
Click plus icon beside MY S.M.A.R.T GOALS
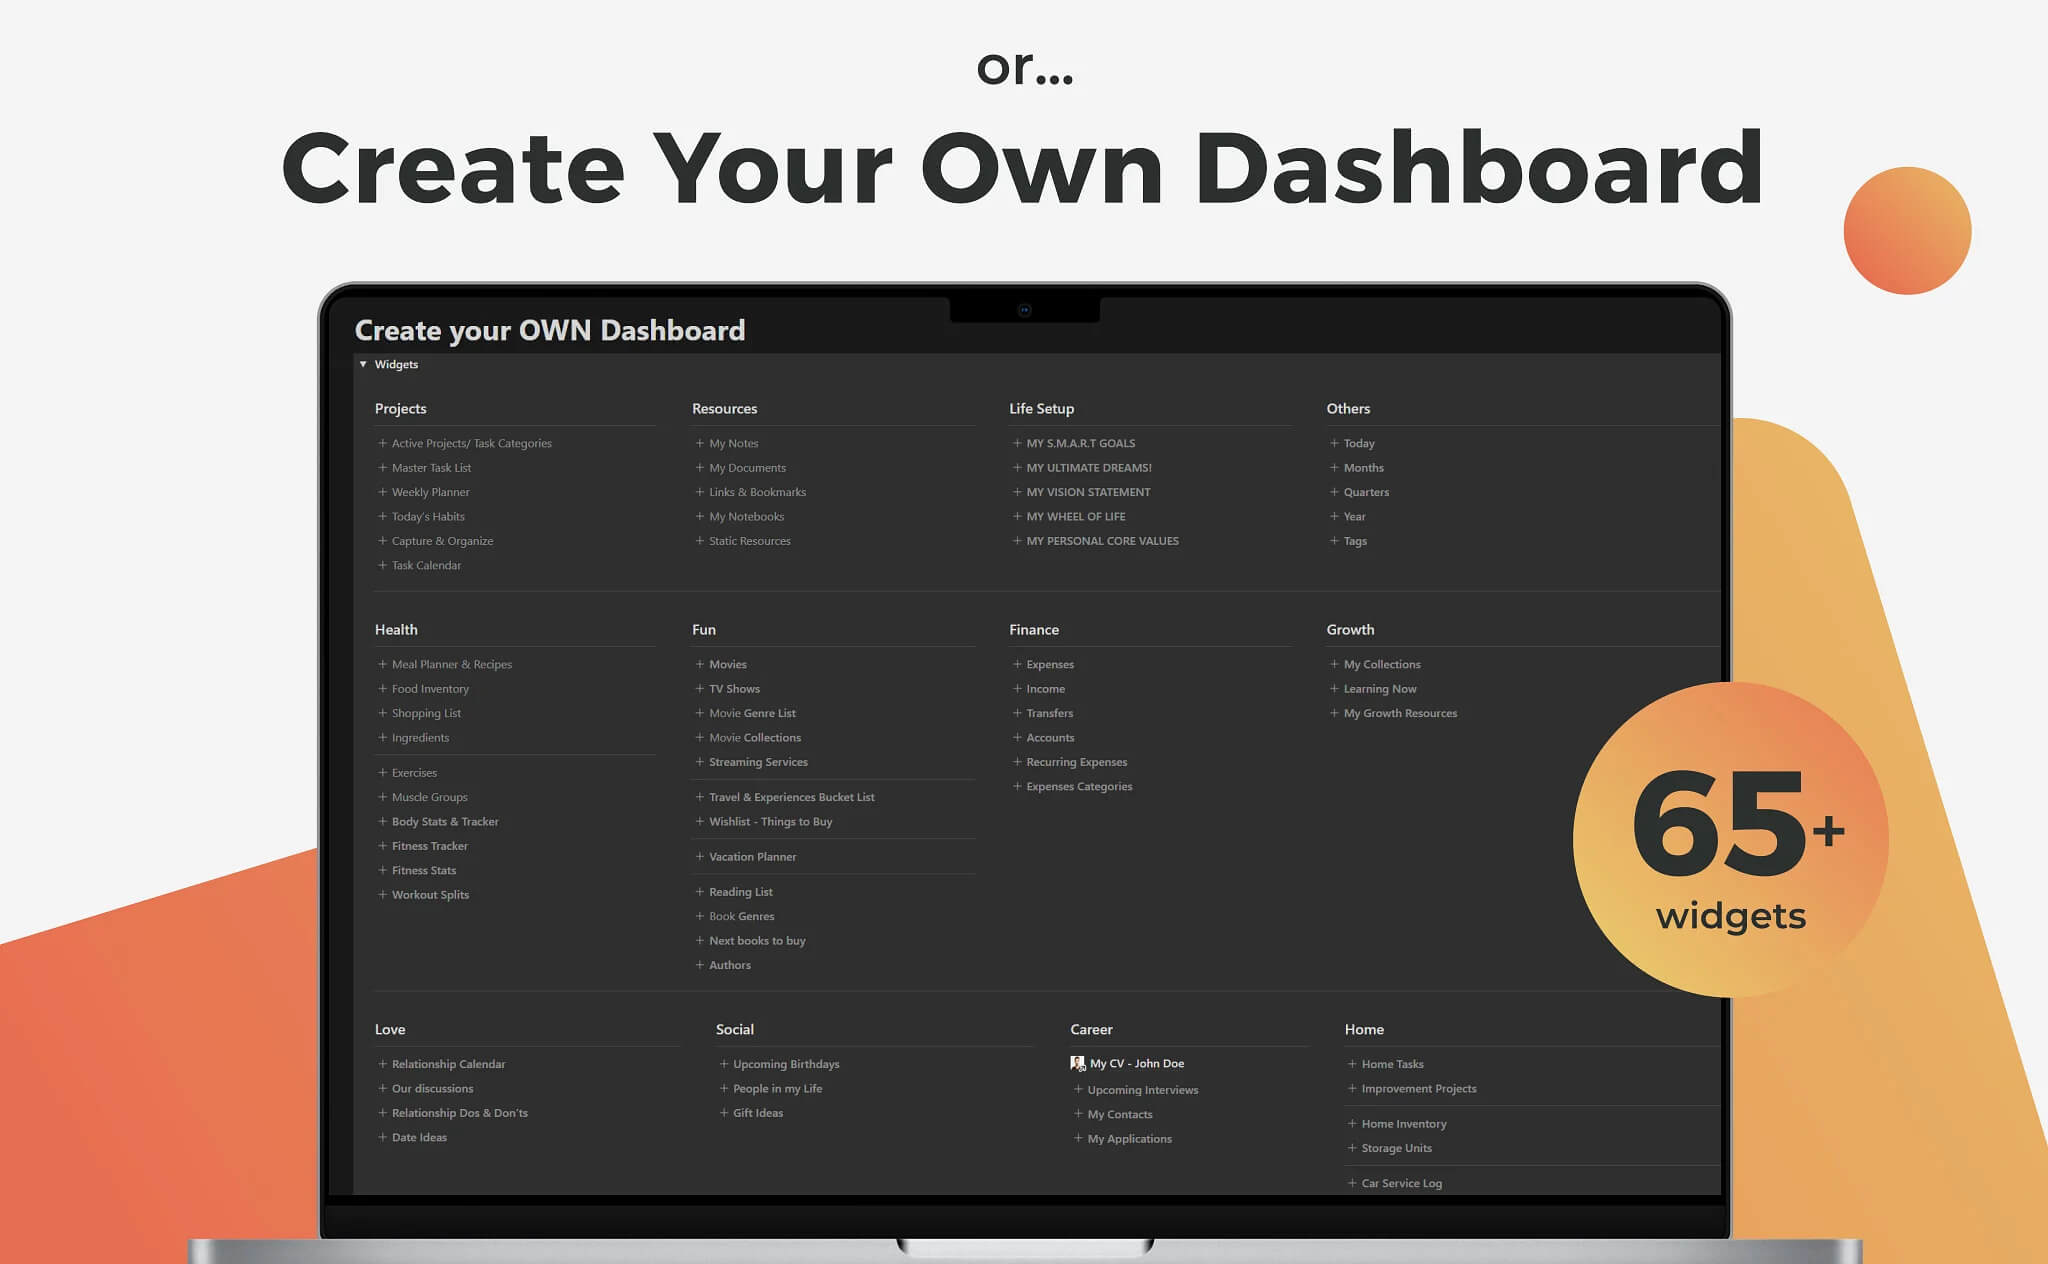coord(1017,443)
